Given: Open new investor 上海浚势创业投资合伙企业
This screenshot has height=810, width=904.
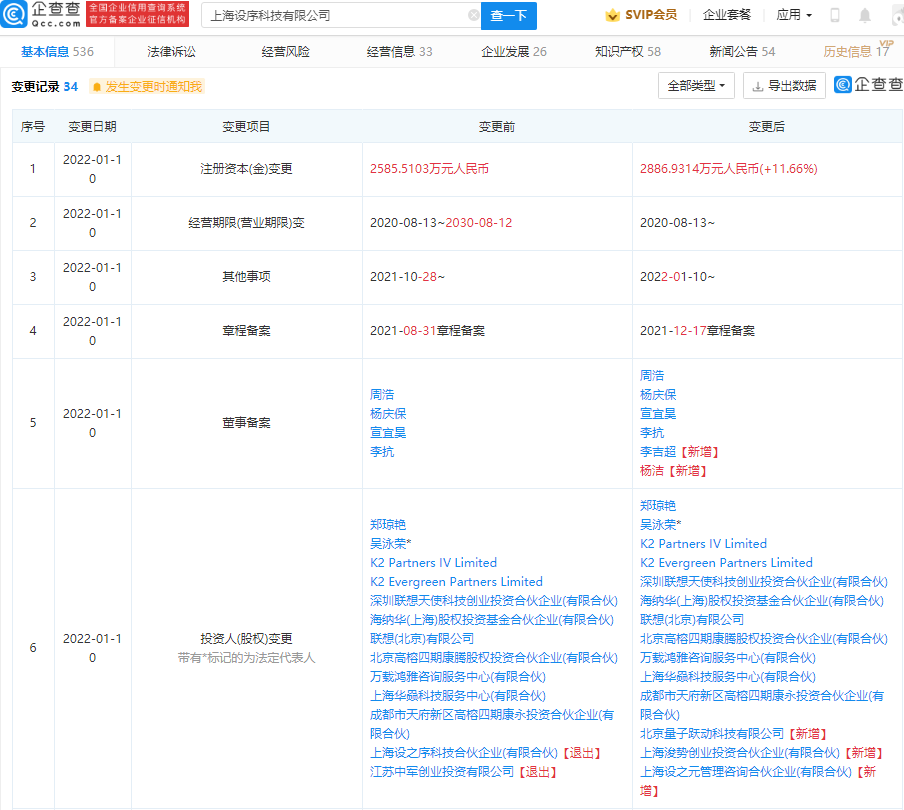Looking at the screenshot, I should coord(740,753).
